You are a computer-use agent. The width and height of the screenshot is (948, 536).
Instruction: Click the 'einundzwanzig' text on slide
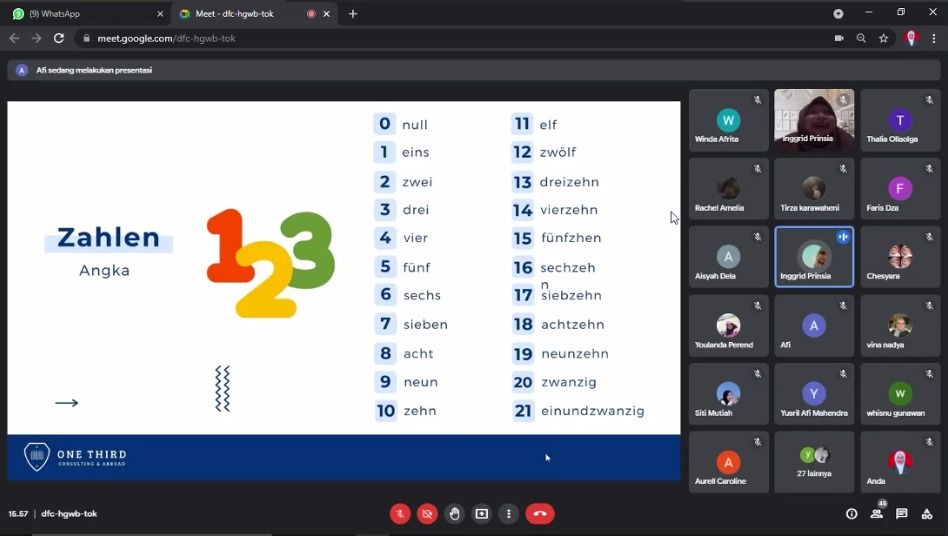[x=592, y=411]
